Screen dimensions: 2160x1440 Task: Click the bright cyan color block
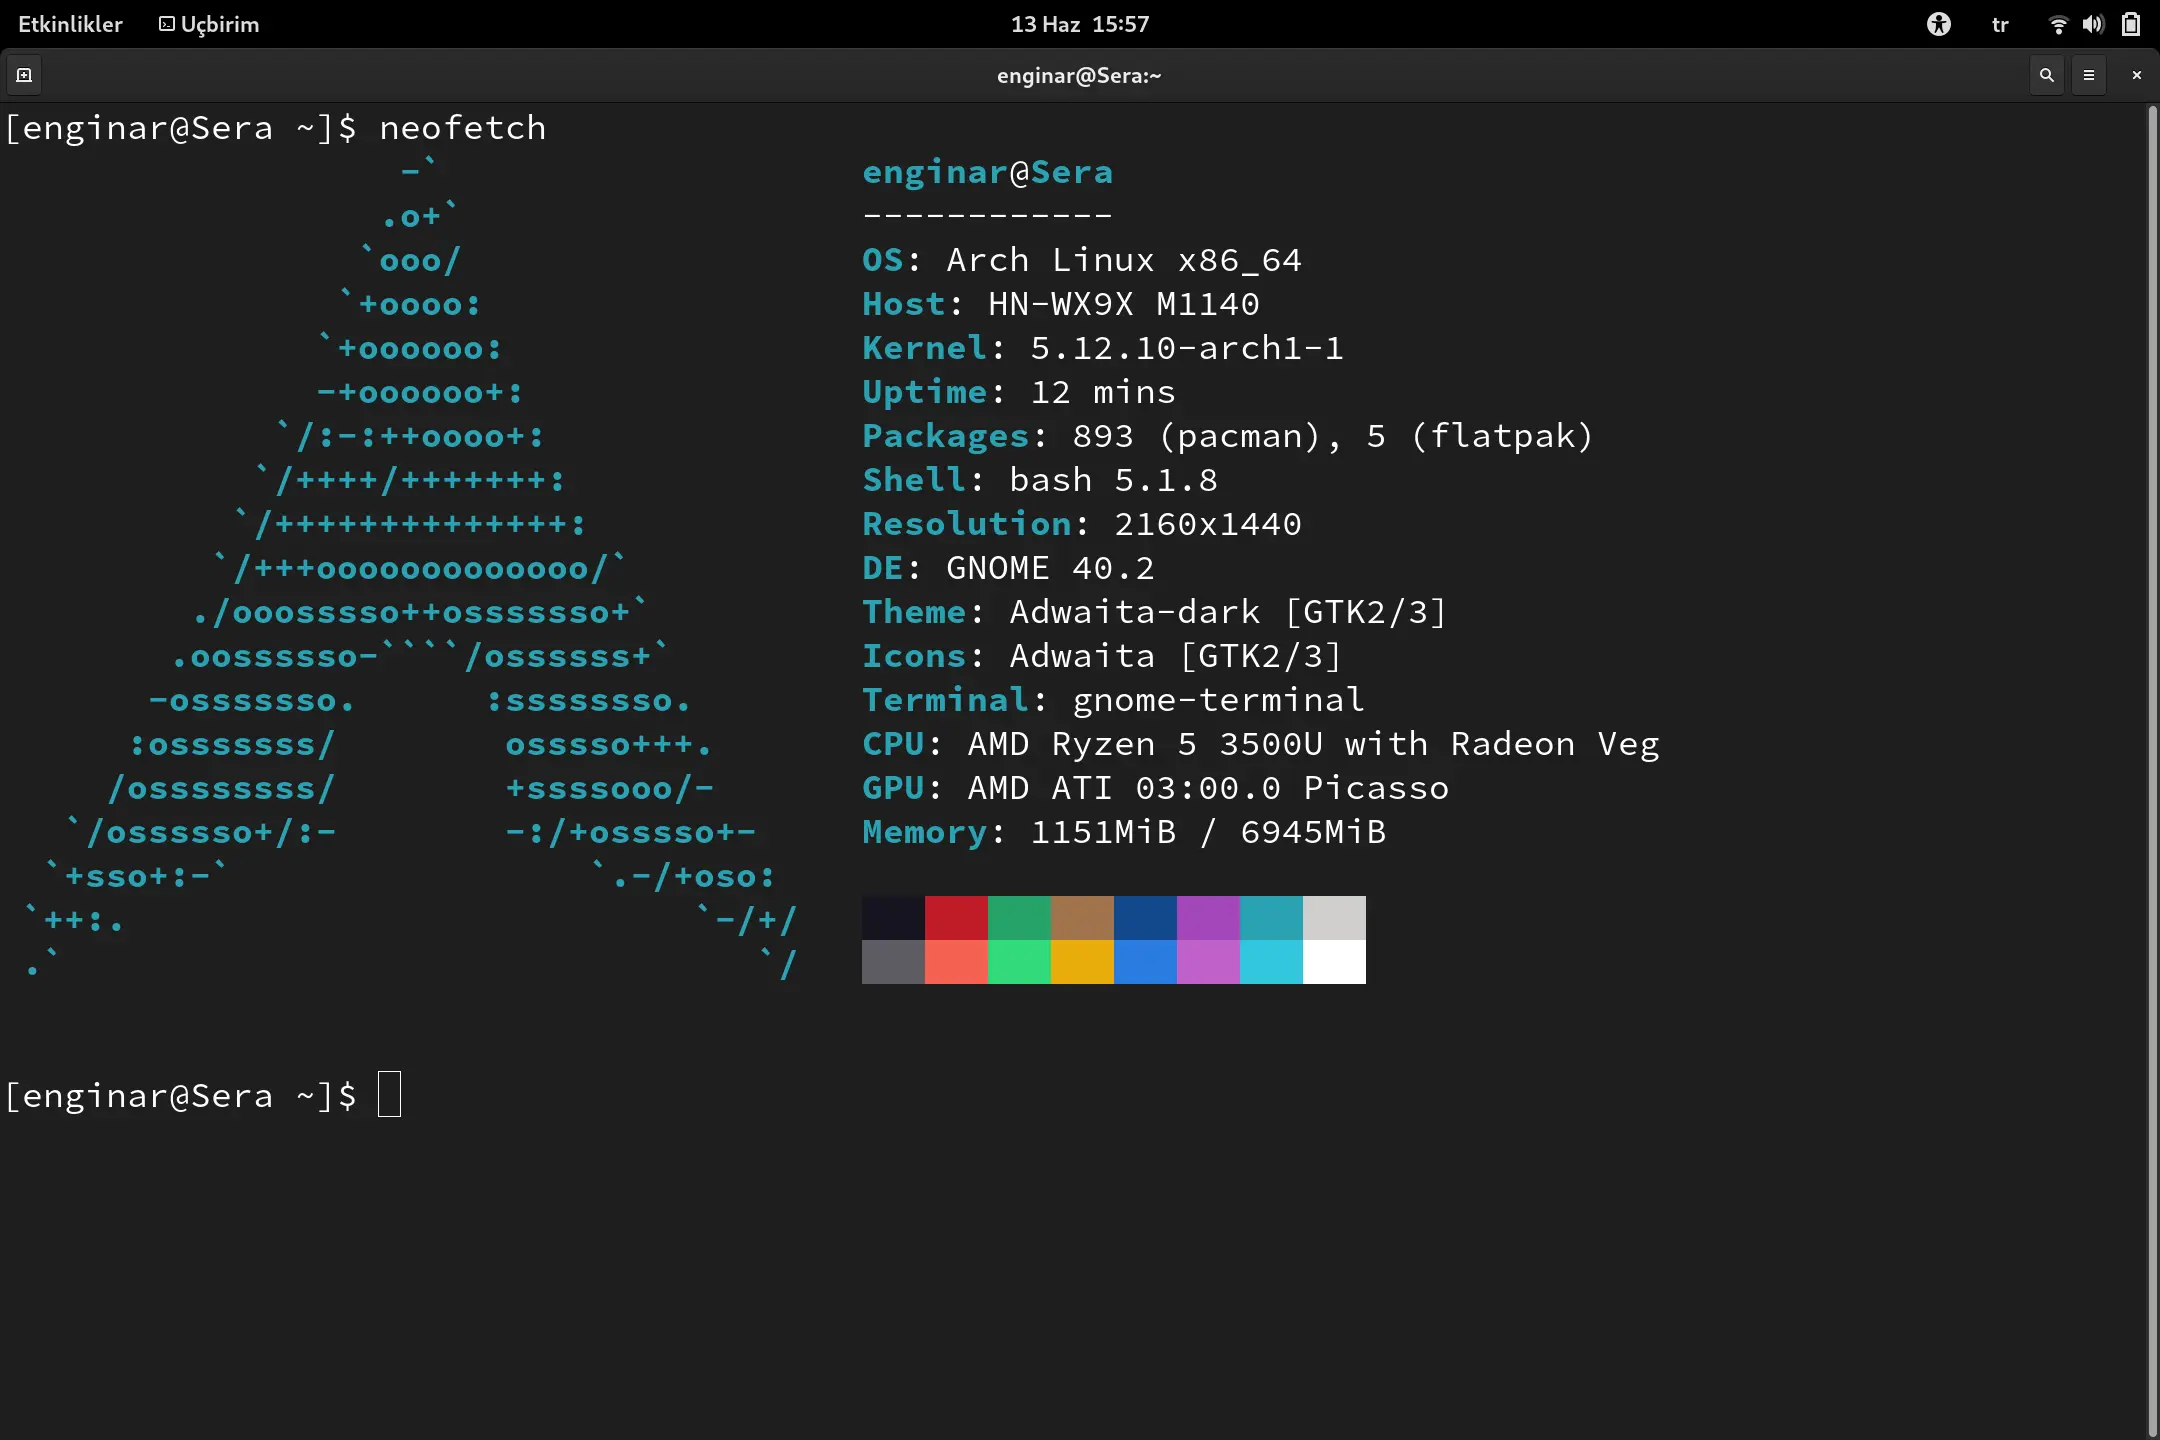1271,962
